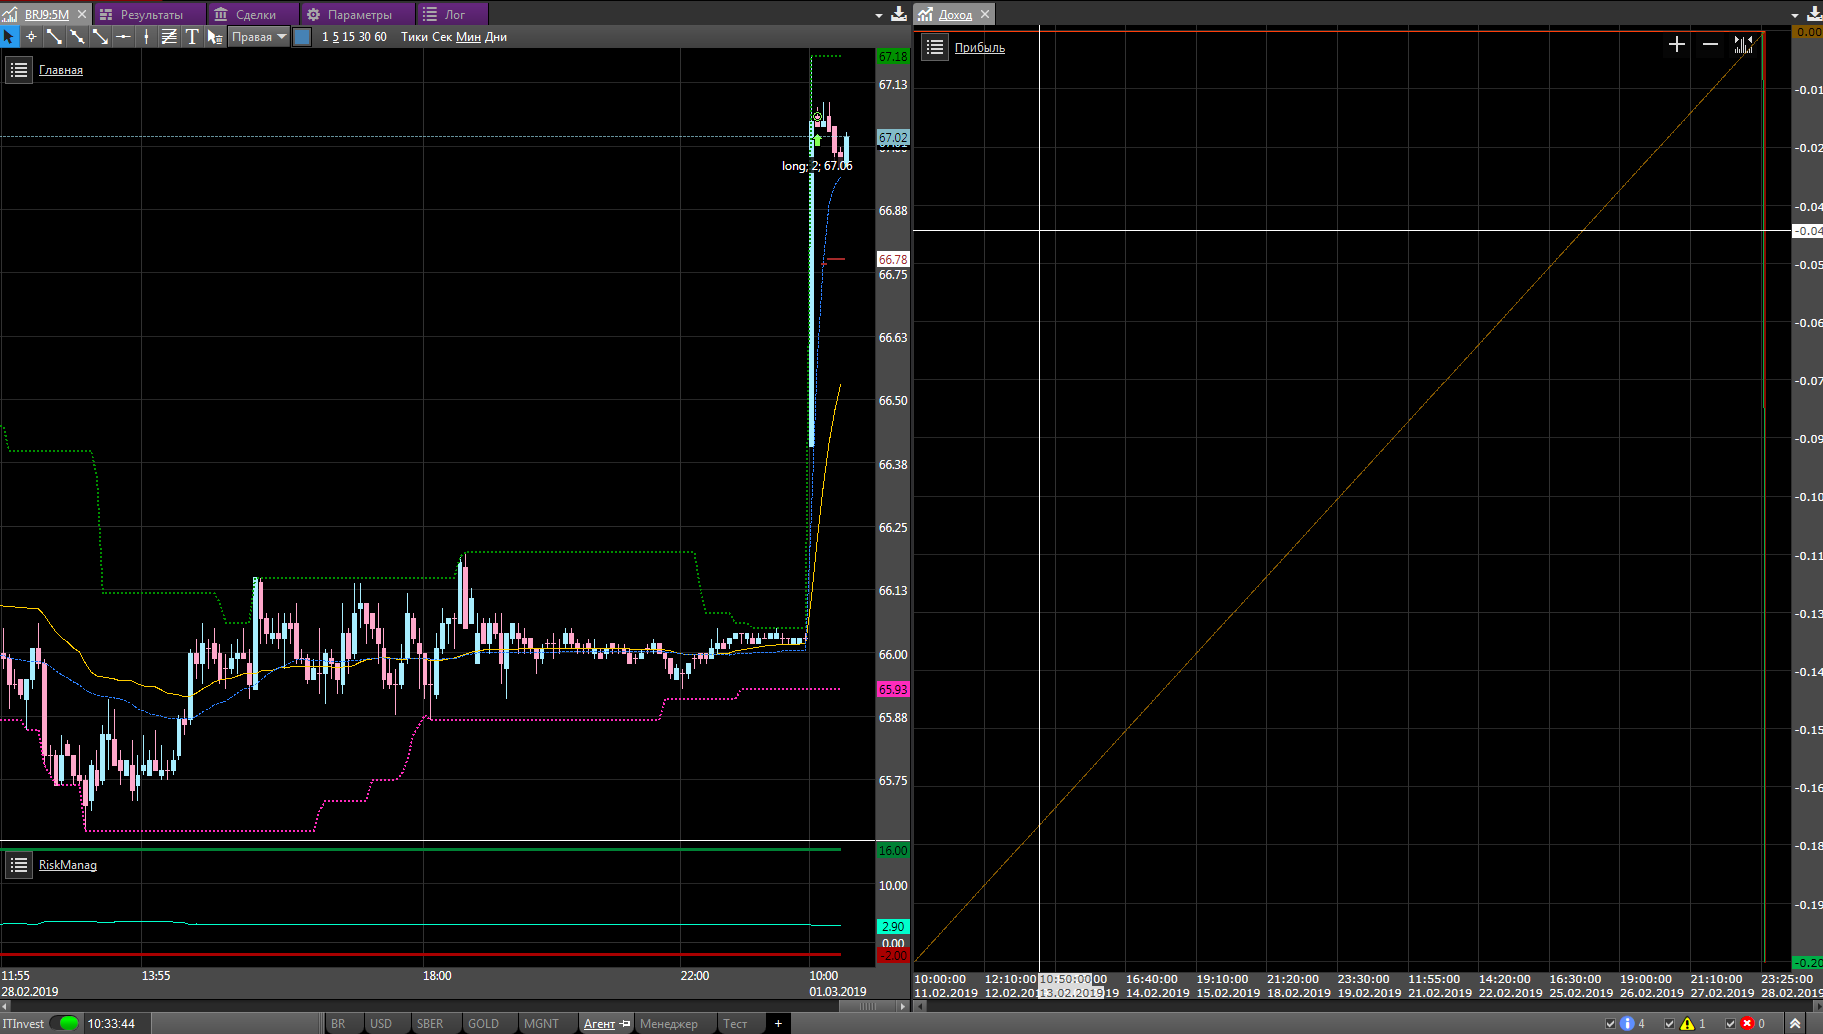Switch to the BRJ9:5M chart tab
The image size is (1823, 1034).
tap(47, 14)
